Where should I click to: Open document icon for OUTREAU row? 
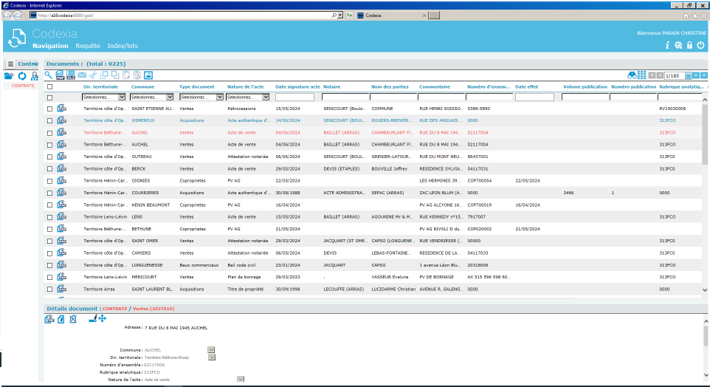coord(62,156)
